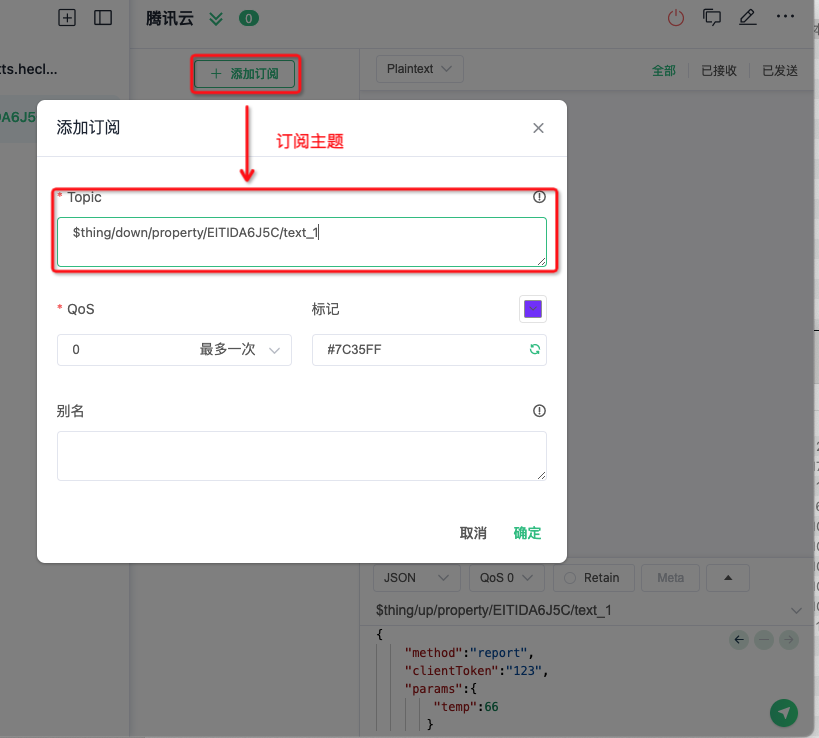The image size is (819, 738).
Task: Click the 别名 info help icon
Action: tap(540, 411)
